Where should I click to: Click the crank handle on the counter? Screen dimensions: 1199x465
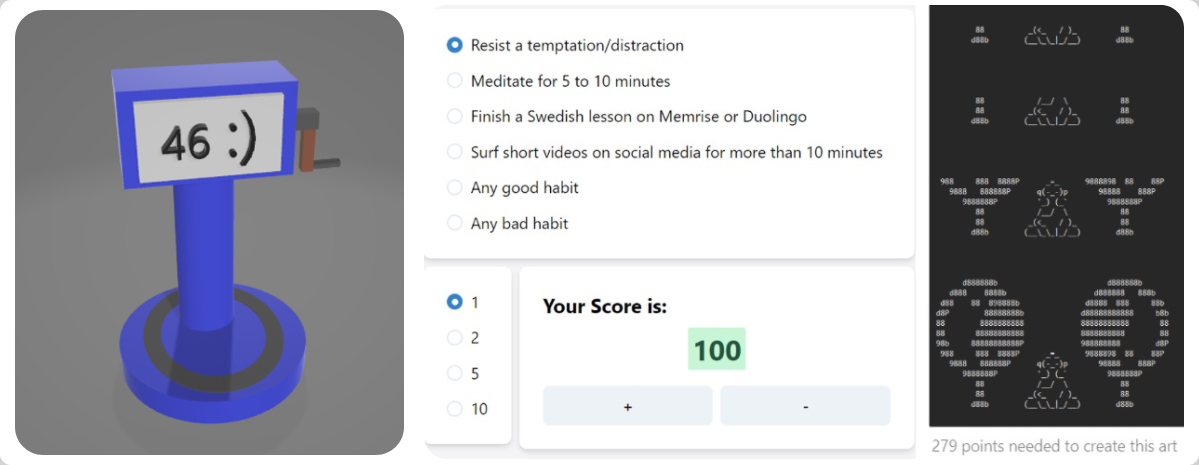pos(315,141)
